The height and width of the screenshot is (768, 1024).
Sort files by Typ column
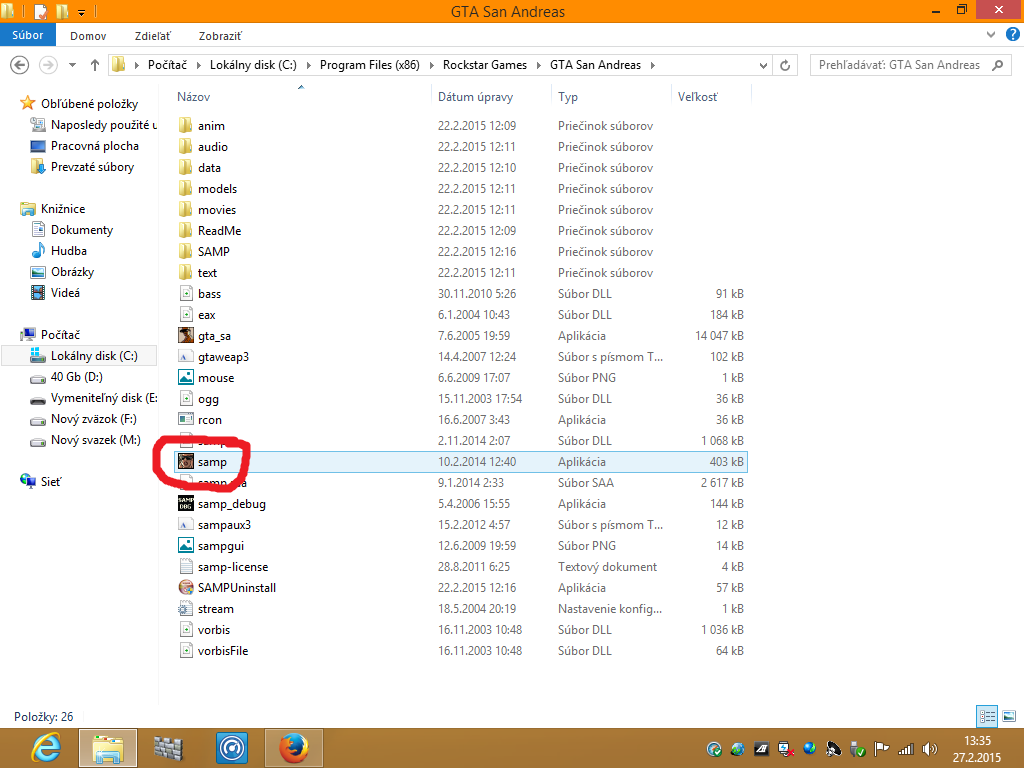[568, 97]
